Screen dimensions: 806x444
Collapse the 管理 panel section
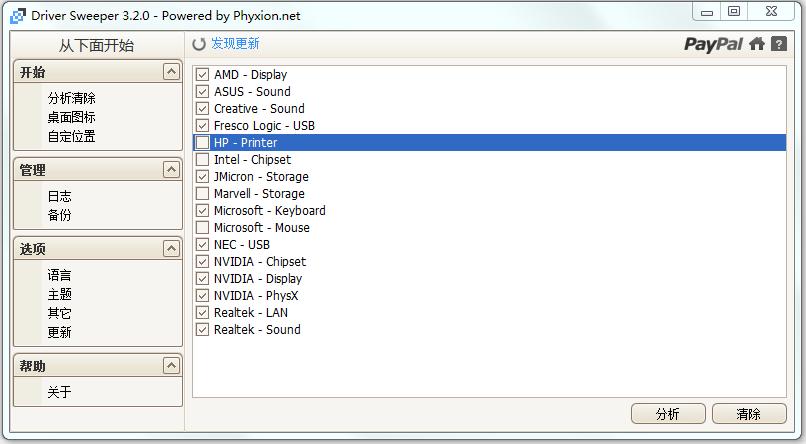[171, 170]
